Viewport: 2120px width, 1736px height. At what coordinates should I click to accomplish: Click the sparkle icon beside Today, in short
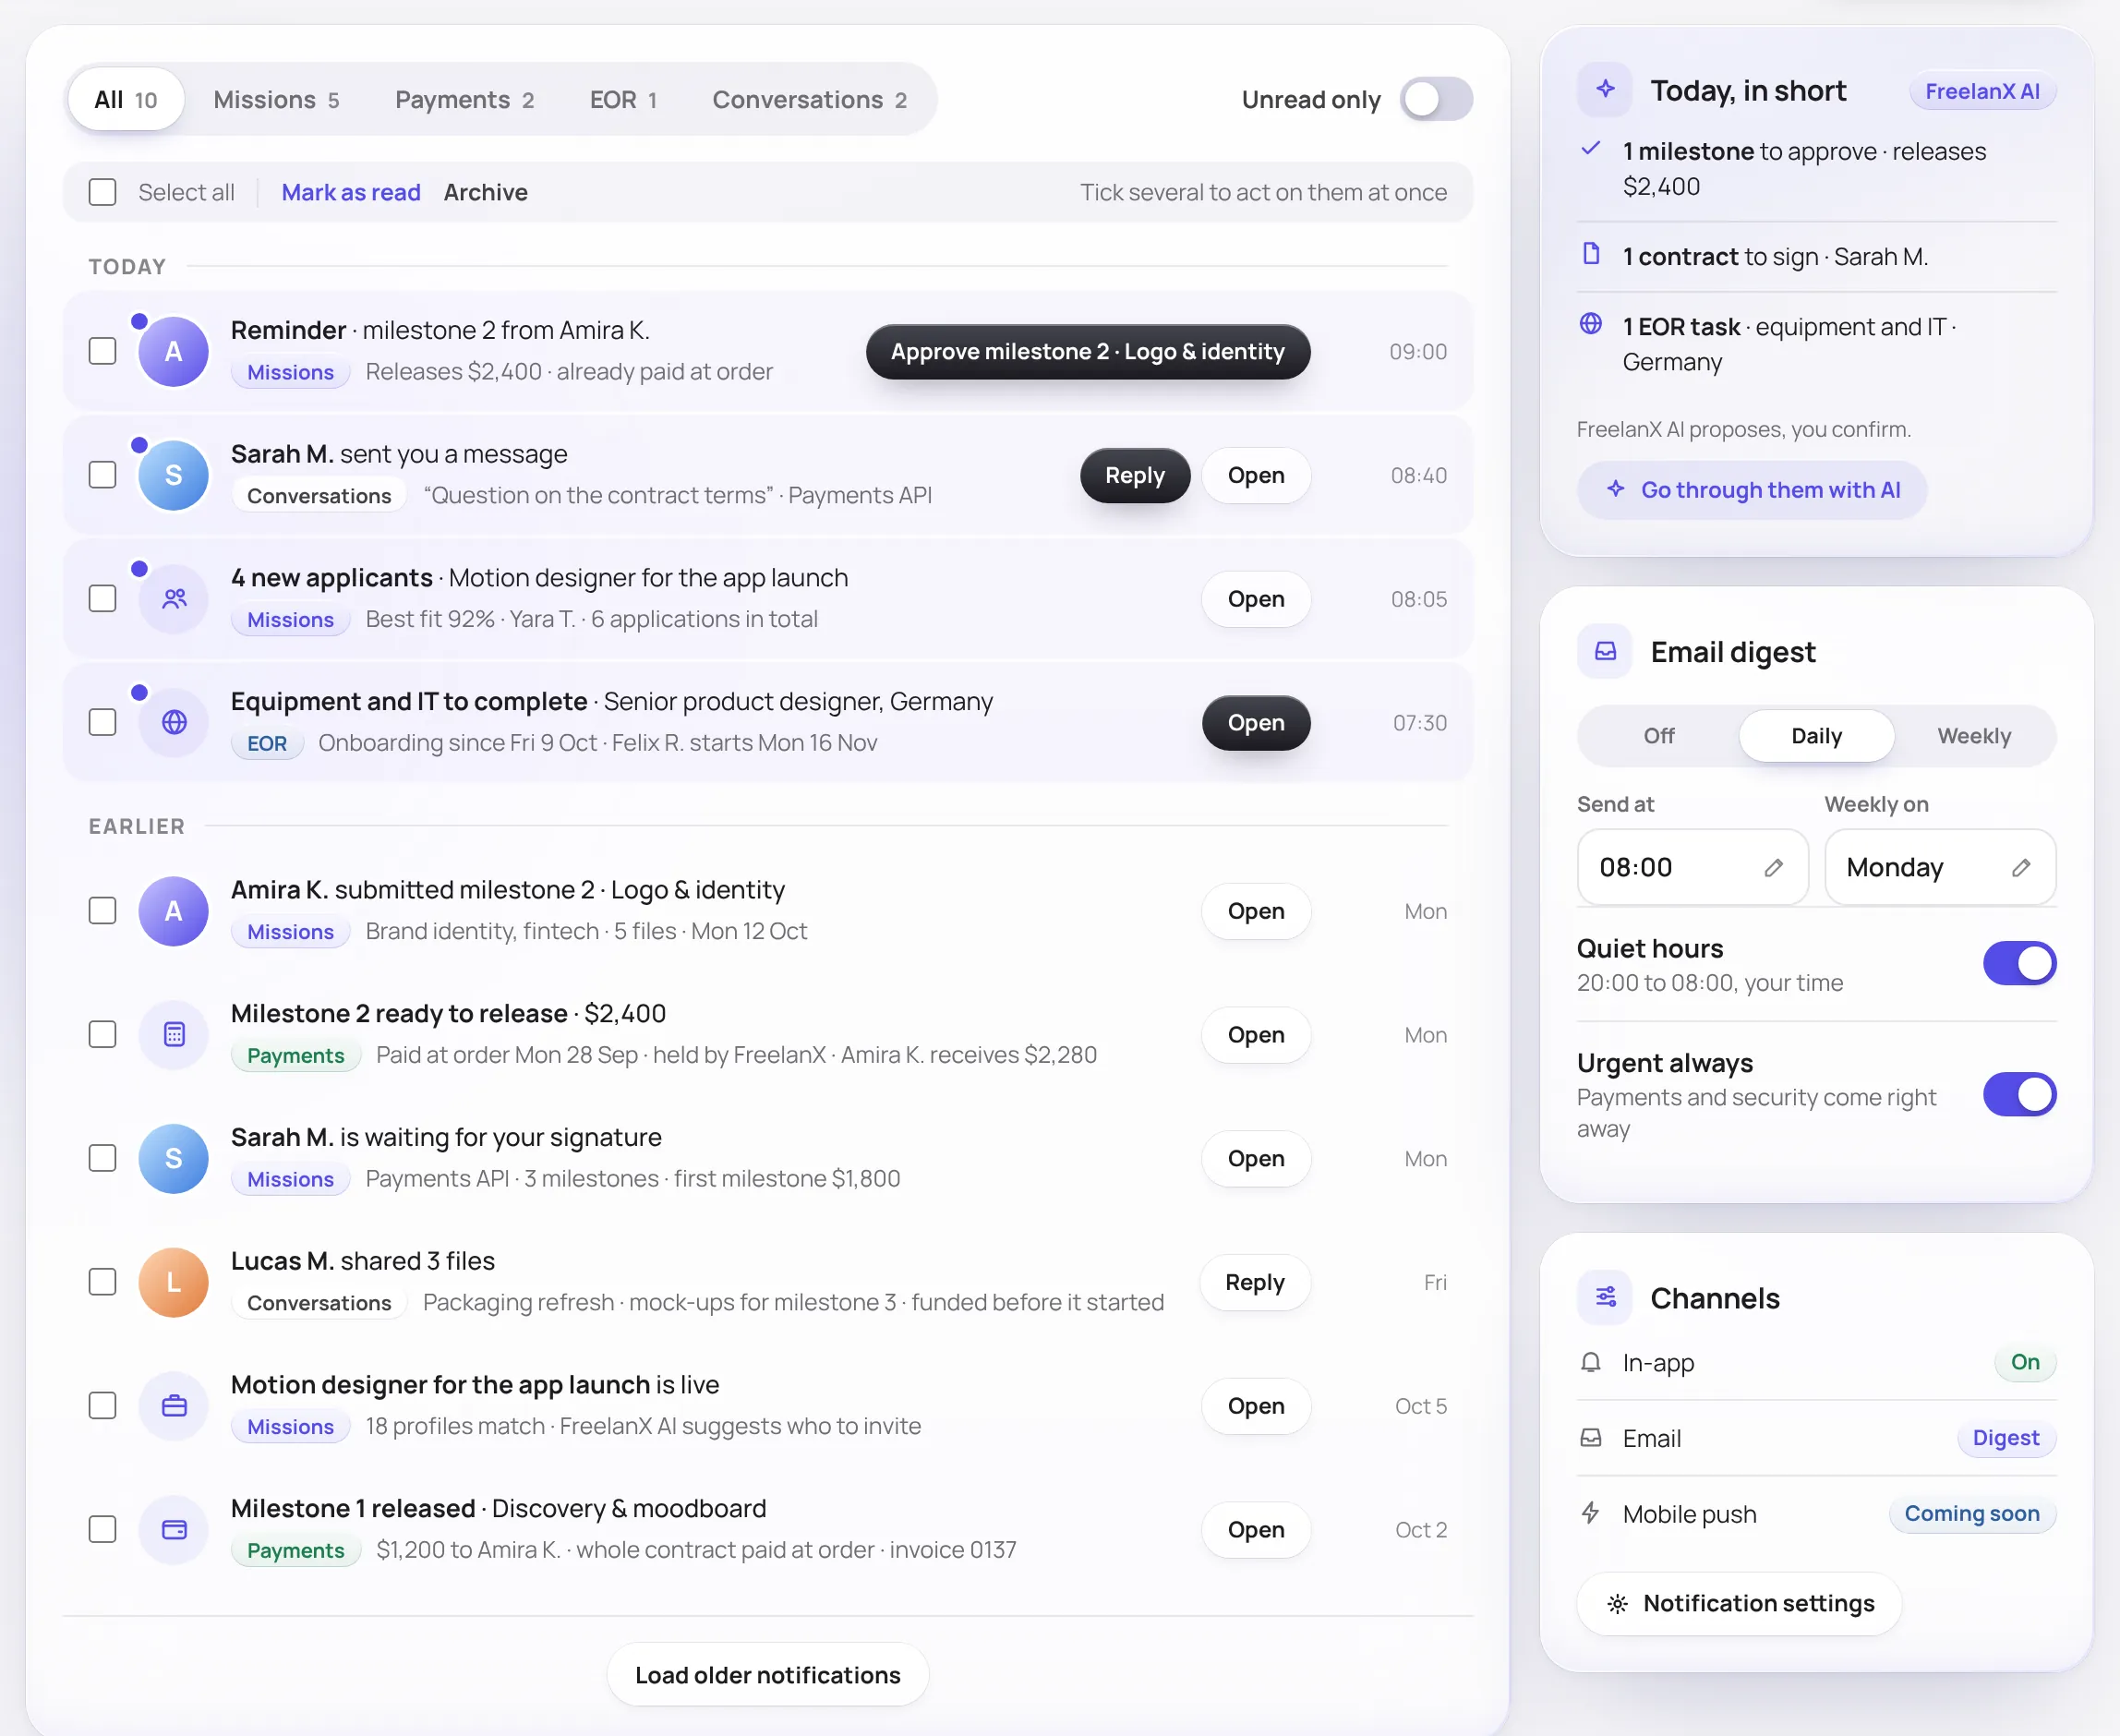click(x=1605, y=90)
